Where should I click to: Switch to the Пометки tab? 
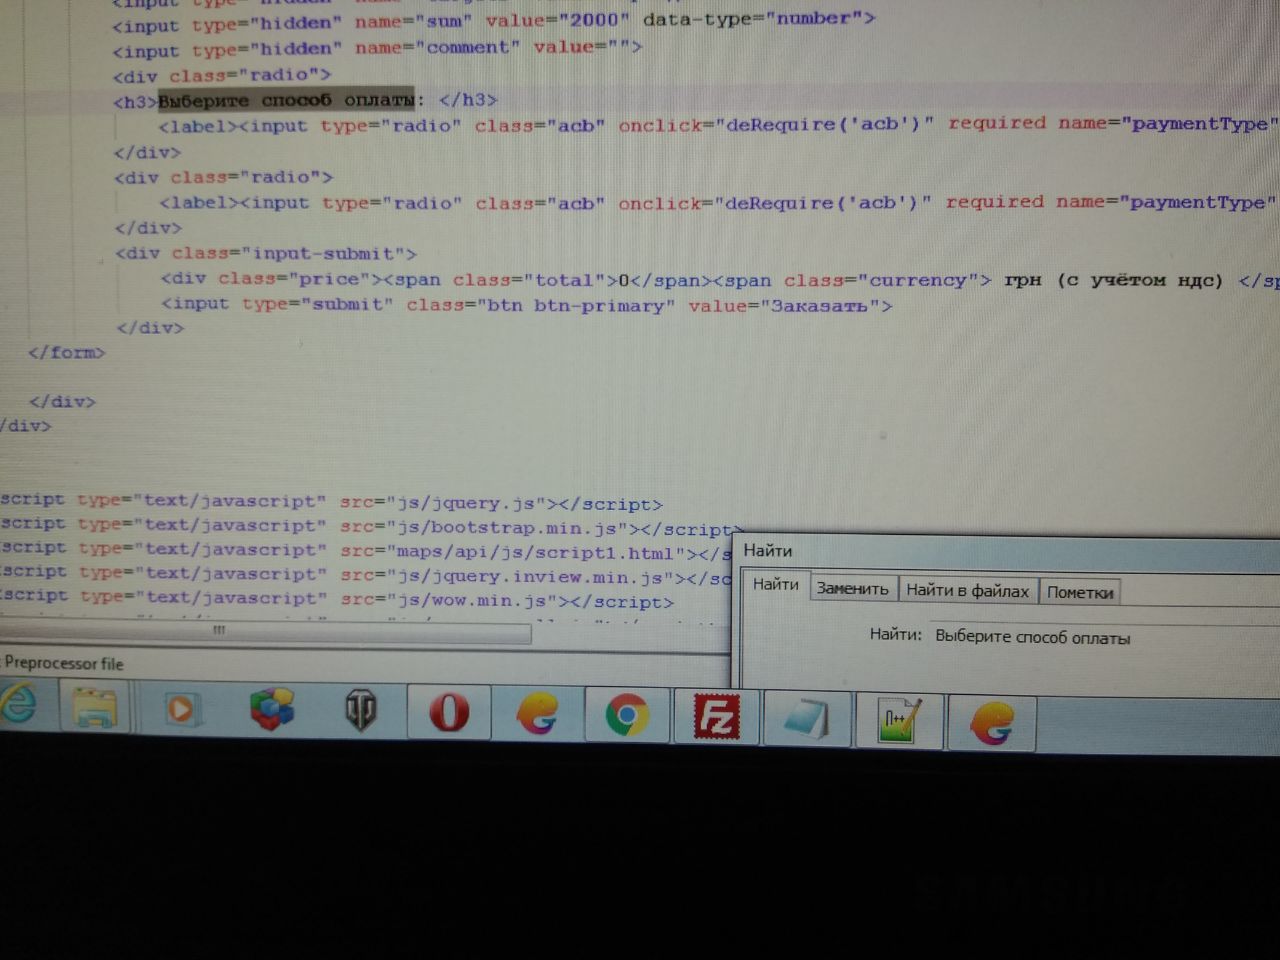[1080, 592]
